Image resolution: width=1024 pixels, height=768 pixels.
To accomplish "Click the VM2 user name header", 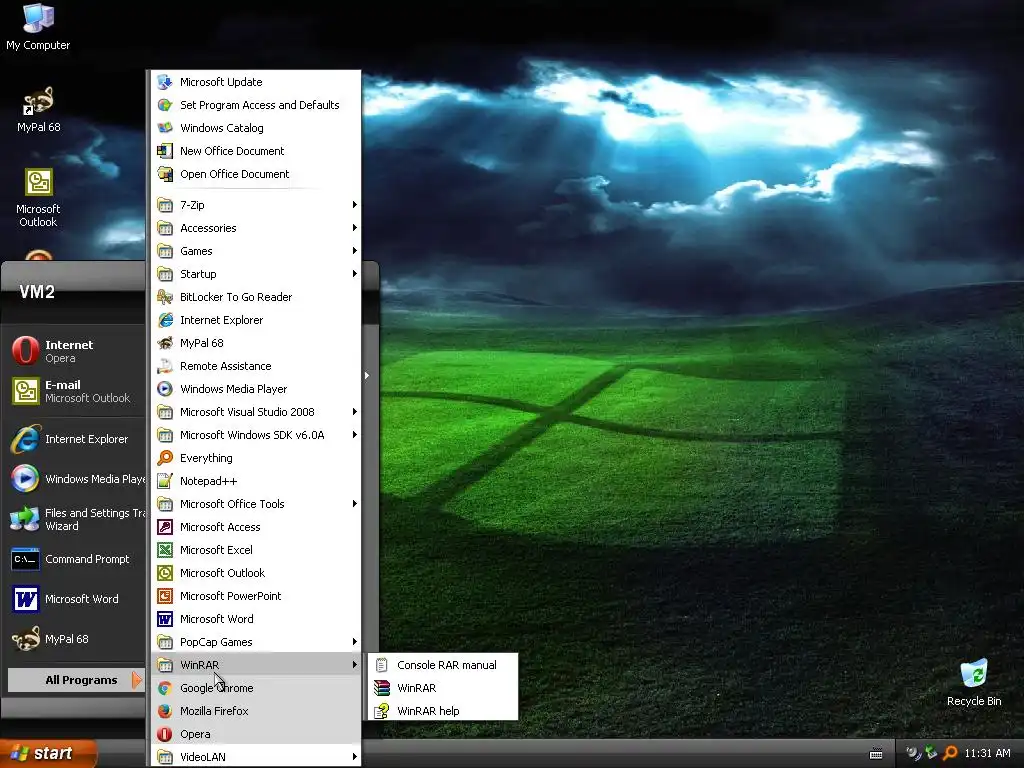I will click(x=37, y=292).
